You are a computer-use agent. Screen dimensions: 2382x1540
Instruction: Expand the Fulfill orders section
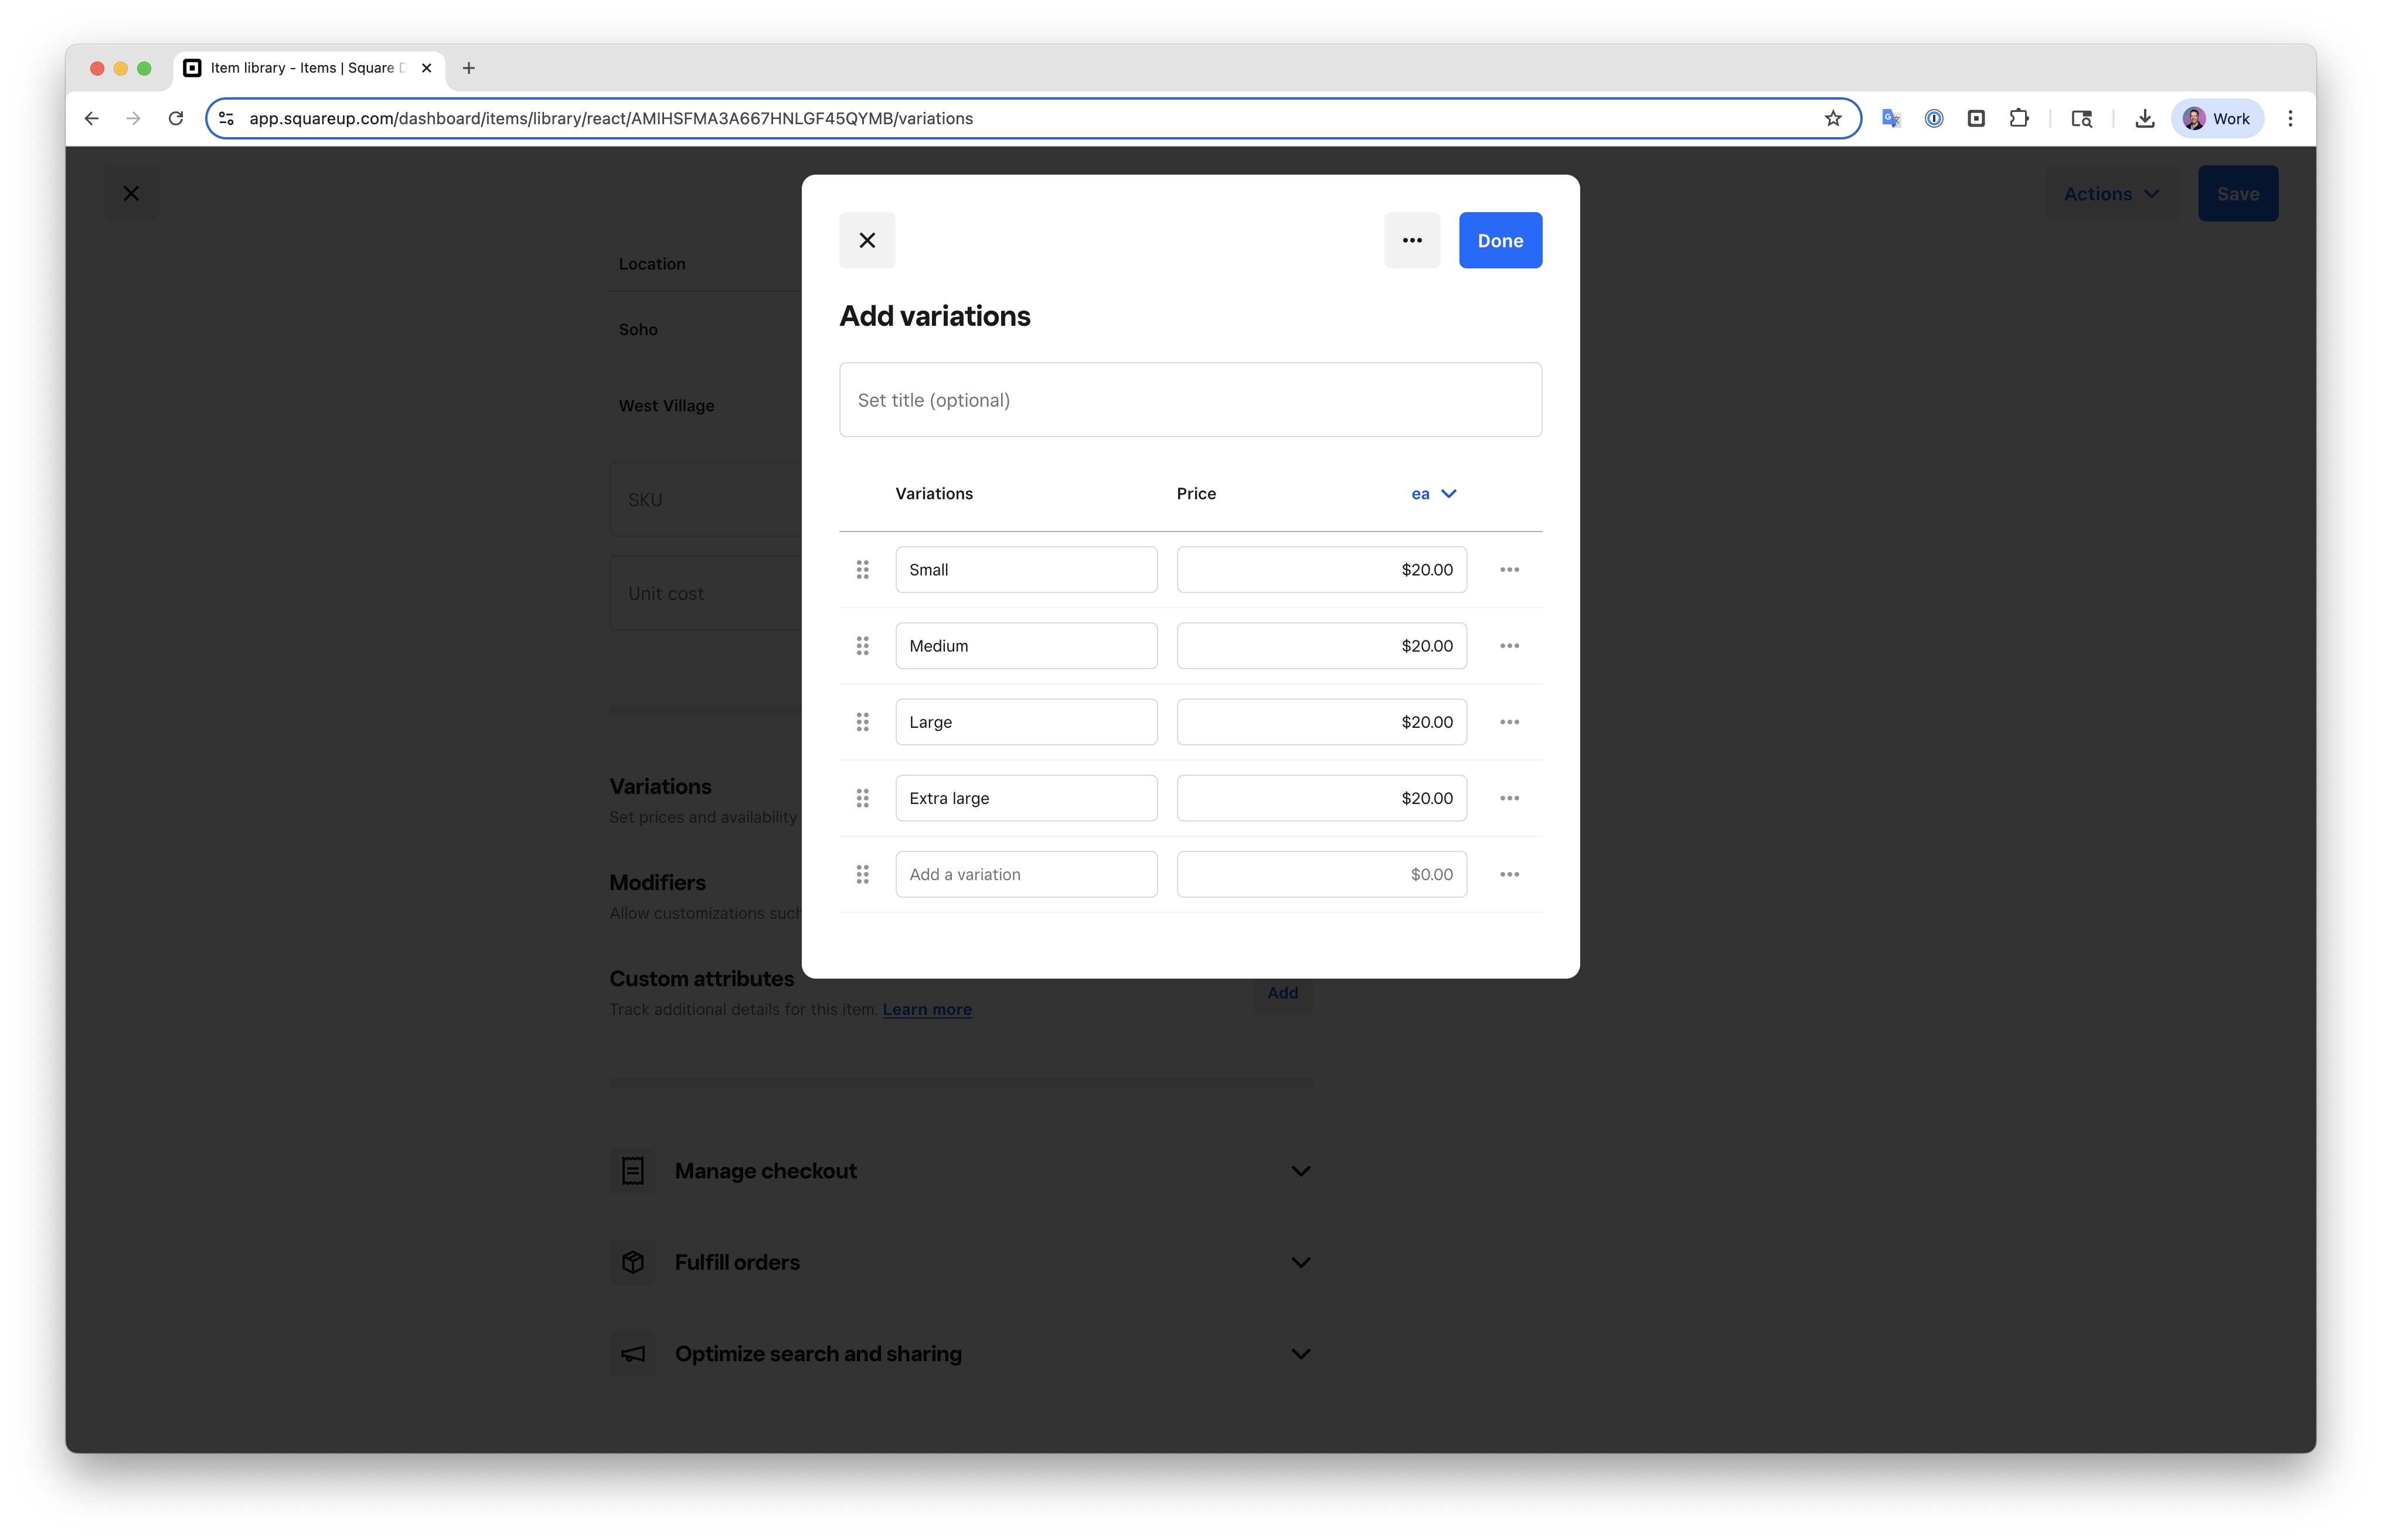(1300, 1262)
